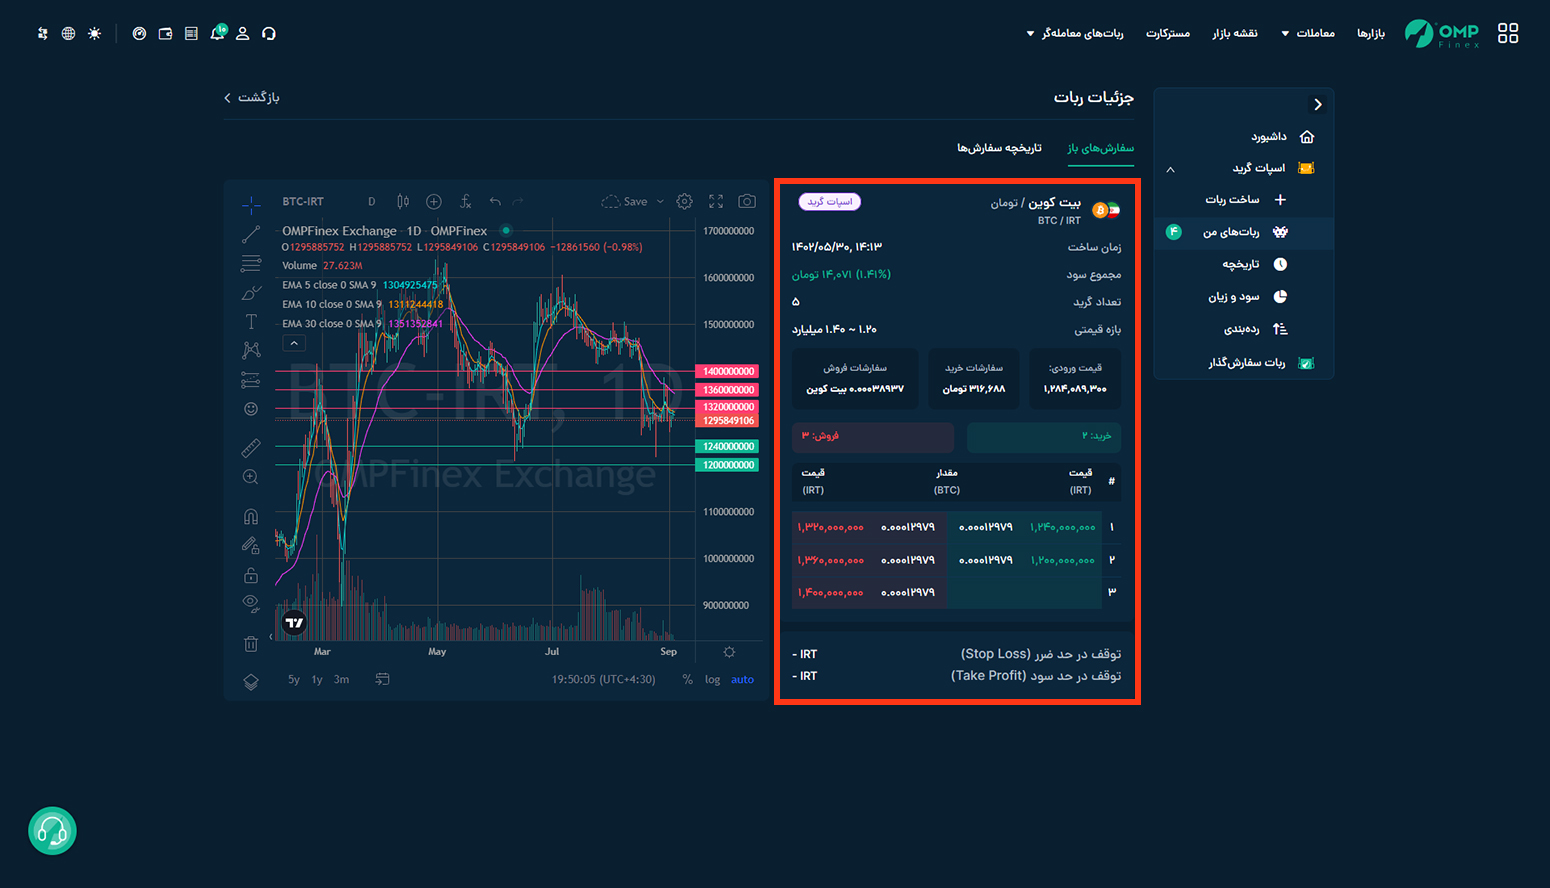Screen dimensions: 1550x888
Task: Toggle percent scale on chart
Action: click(x=687, y=679)
